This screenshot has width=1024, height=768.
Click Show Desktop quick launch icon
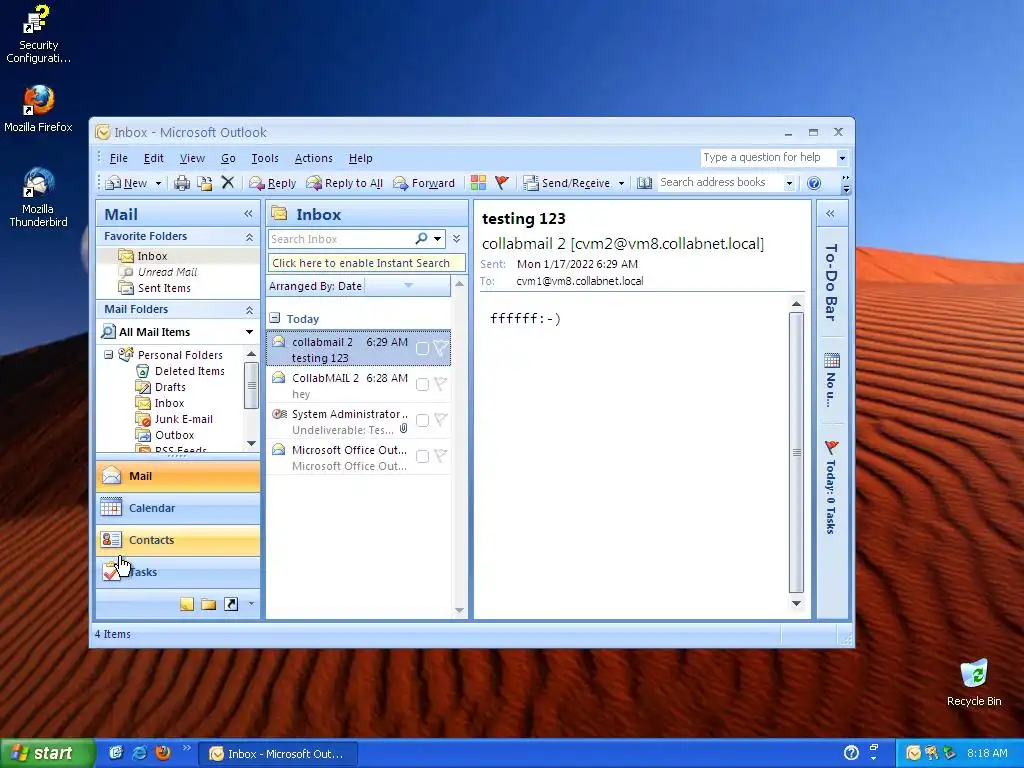tap(116, 753)
